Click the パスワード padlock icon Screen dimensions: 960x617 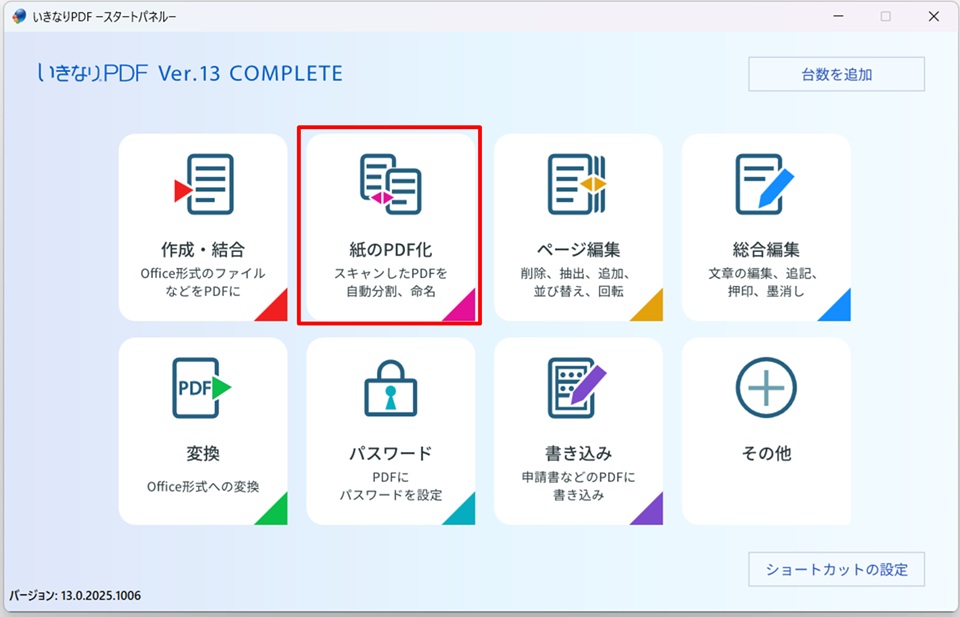pyautogui.click(x=390, y=388)
